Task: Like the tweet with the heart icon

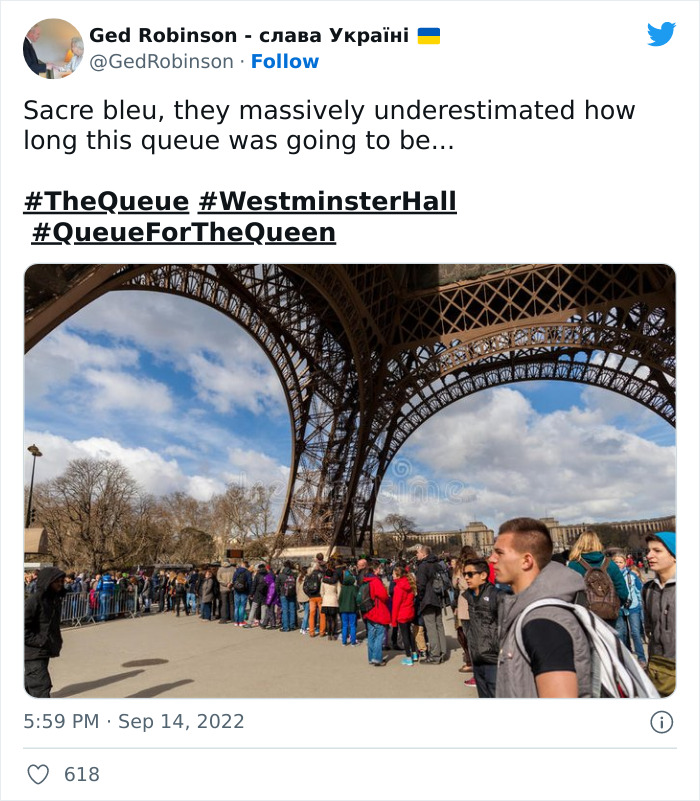Action: click(38, 774)
